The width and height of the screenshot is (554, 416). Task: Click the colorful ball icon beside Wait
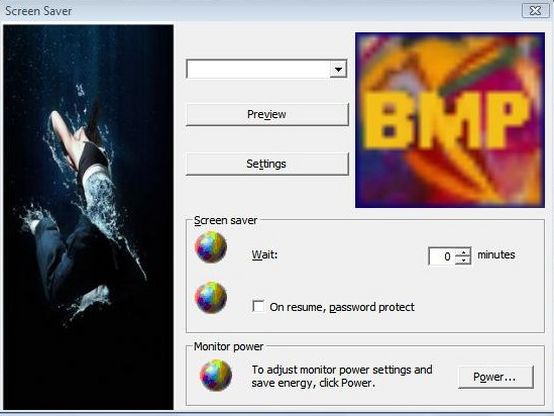211,247
